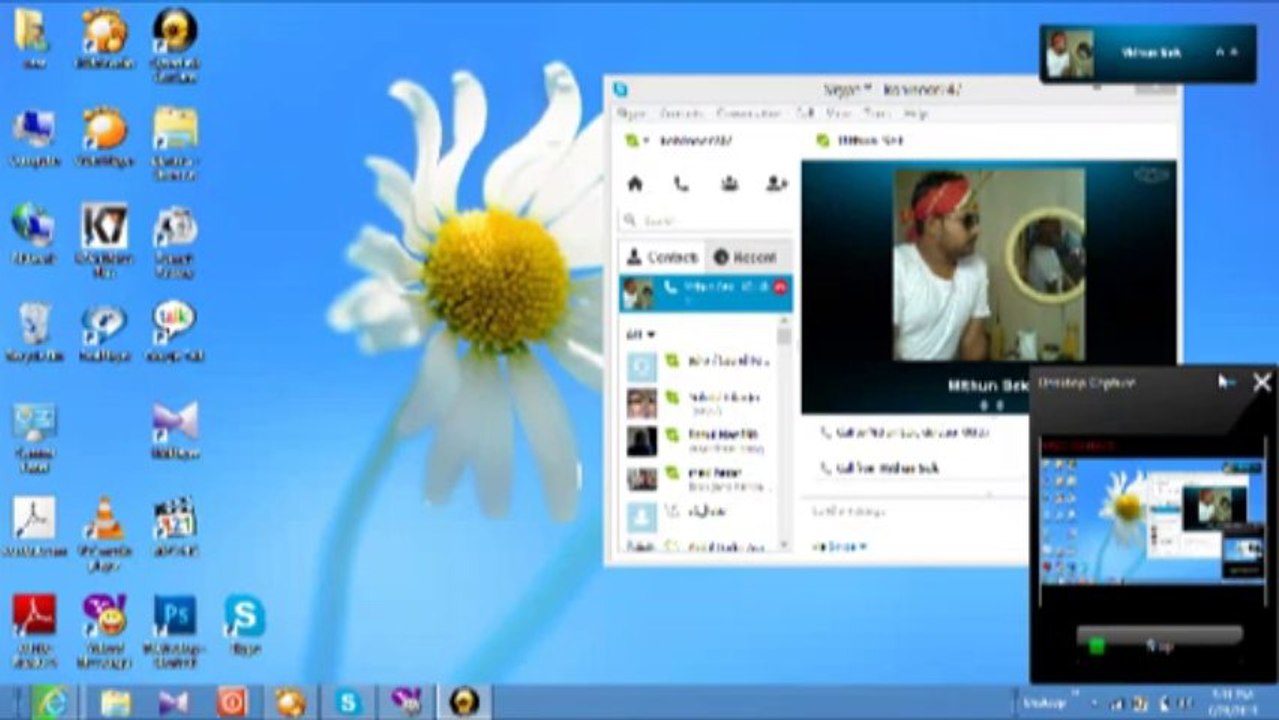The height and width of the screenshot is (720, 1279).
Task: End the call via red hang-up icon
Action: coord(780,287)
